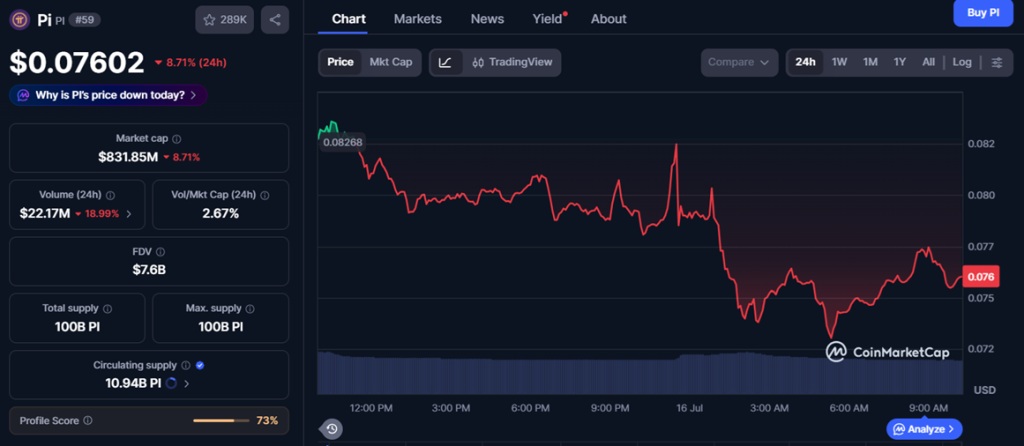
Task: Click the $831.85M market cap value
Action: (x=128, y=157)
